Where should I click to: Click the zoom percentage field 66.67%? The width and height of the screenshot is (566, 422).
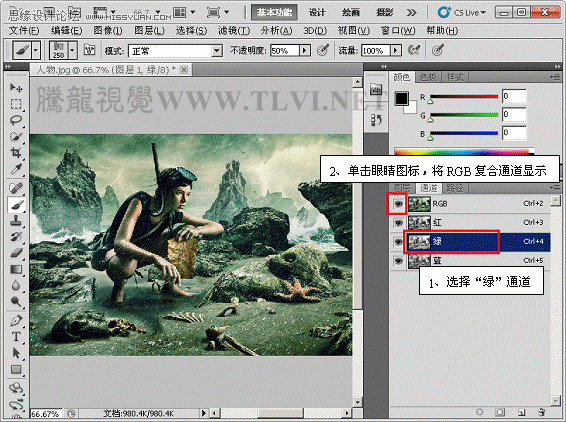coord(47,414)
